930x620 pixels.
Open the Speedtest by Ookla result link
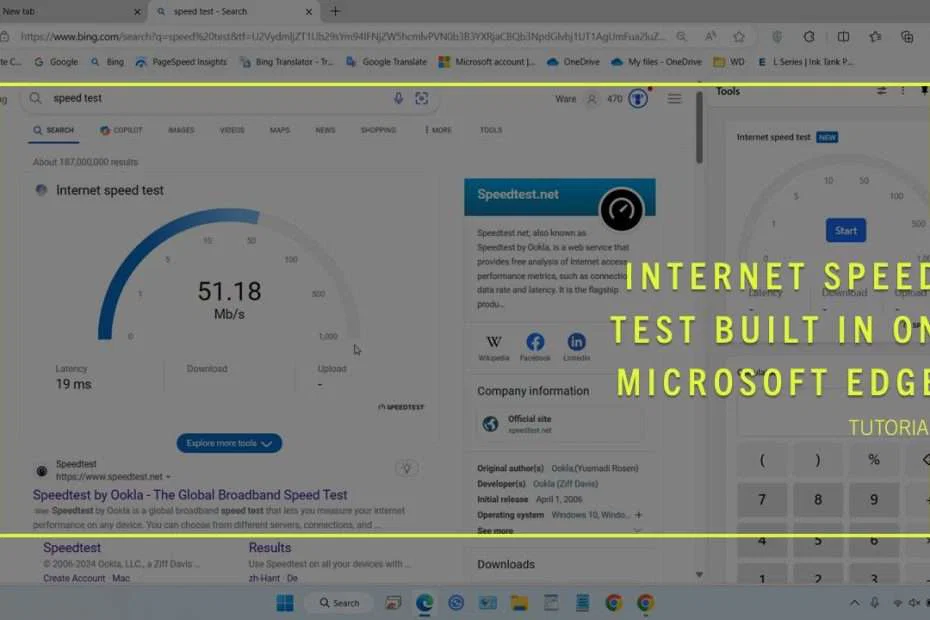point(190,494)
